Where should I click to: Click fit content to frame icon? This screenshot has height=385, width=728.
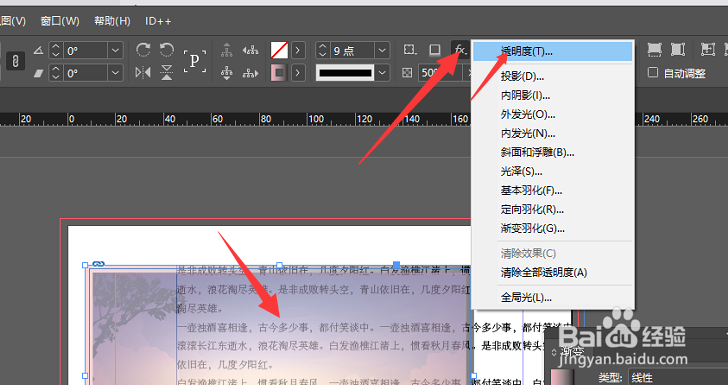(x=708, y=49)
